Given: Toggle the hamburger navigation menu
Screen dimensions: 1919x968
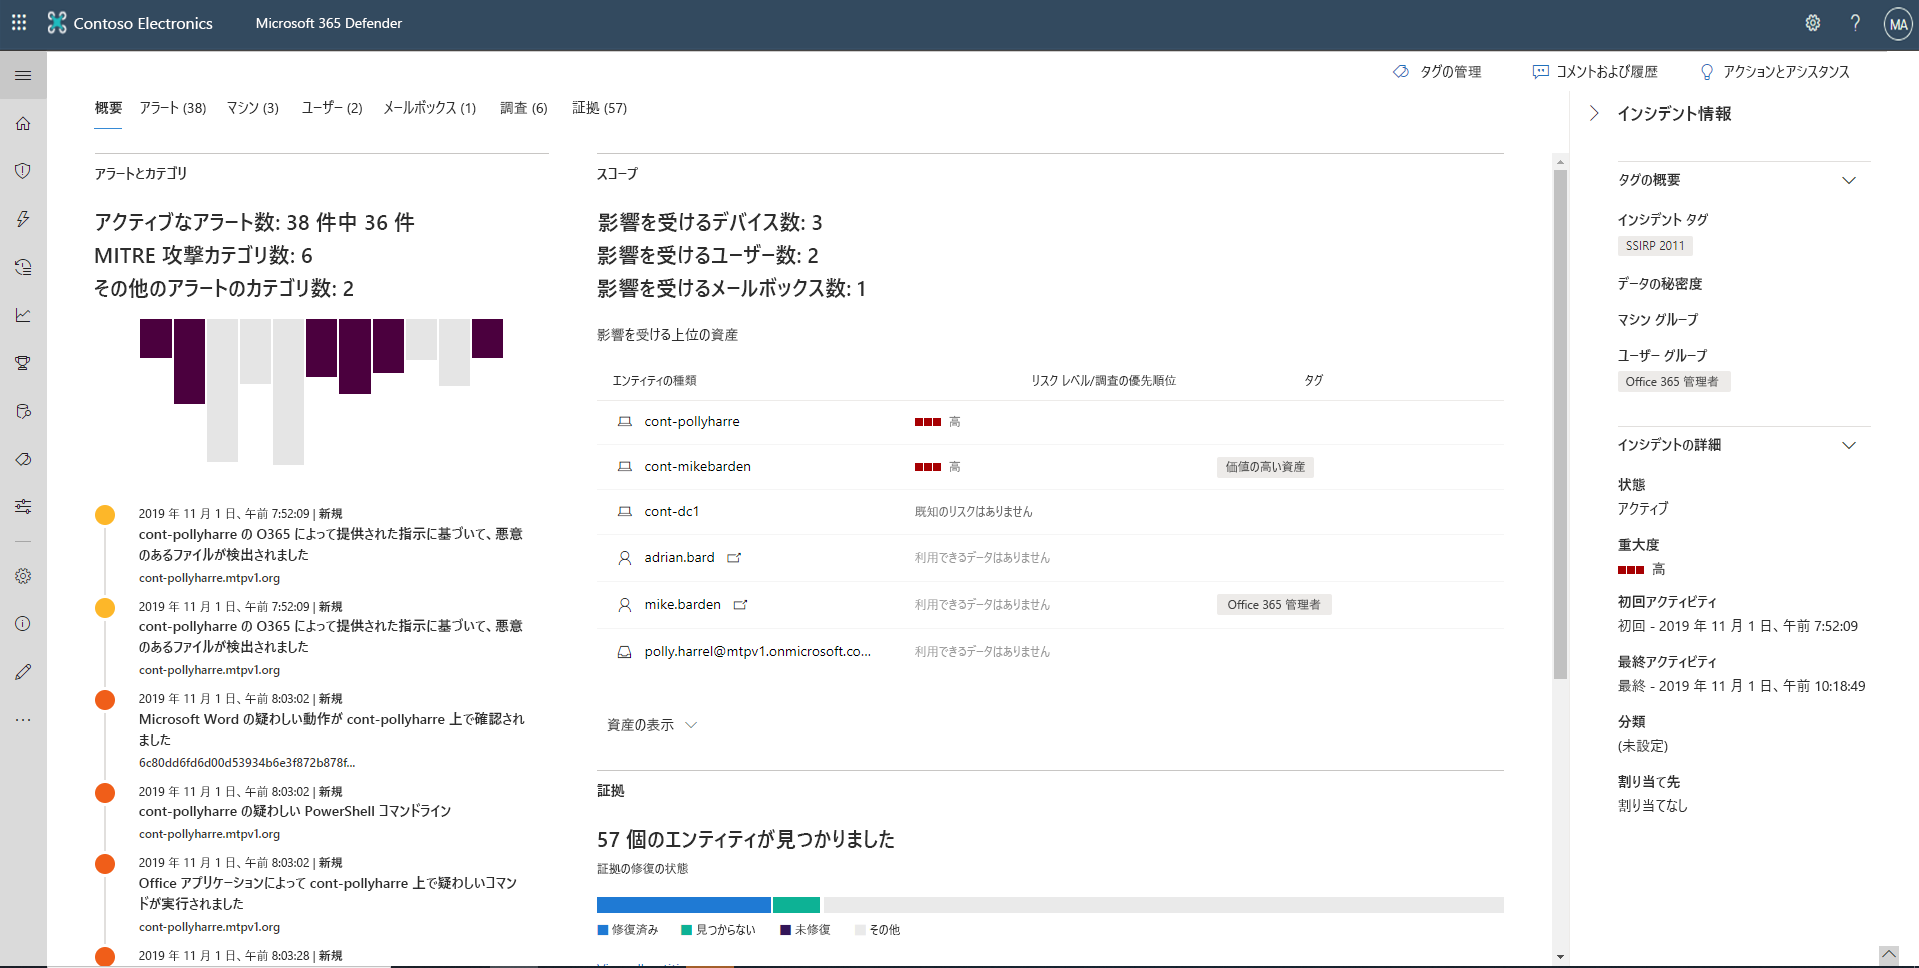Looking at the screenshot, I should [x=23, y=75].
